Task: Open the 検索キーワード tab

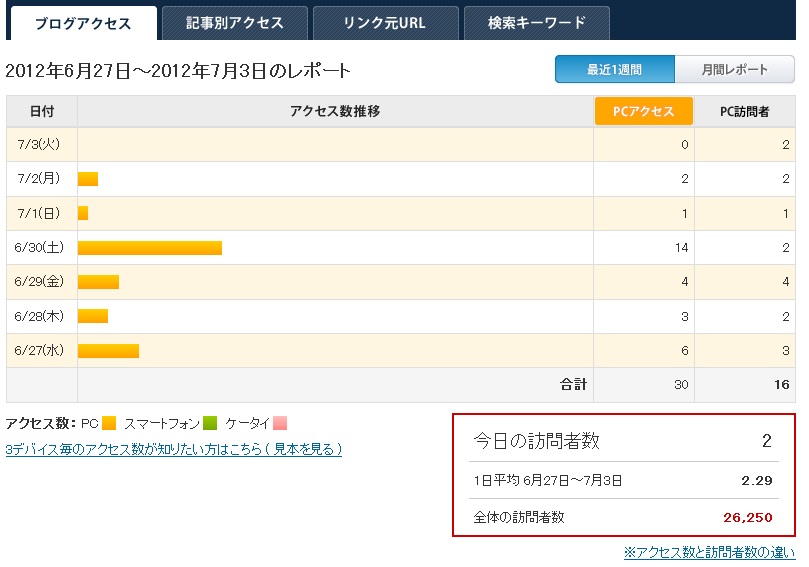Action: pos(537,23)
